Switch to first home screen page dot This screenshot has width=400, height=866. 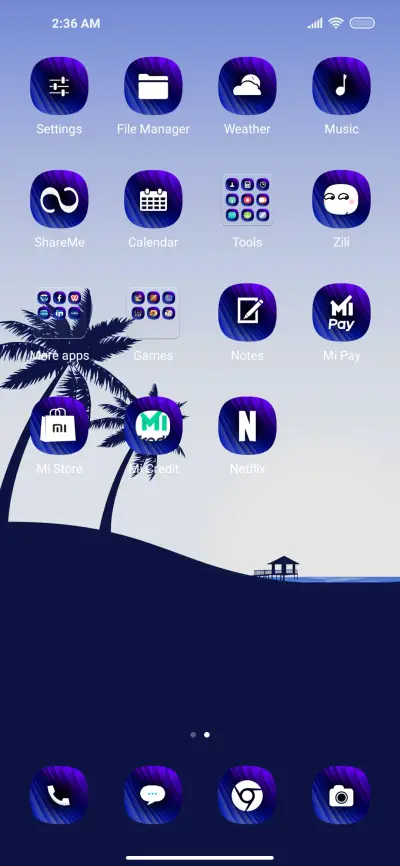click(x=193, y=735)
